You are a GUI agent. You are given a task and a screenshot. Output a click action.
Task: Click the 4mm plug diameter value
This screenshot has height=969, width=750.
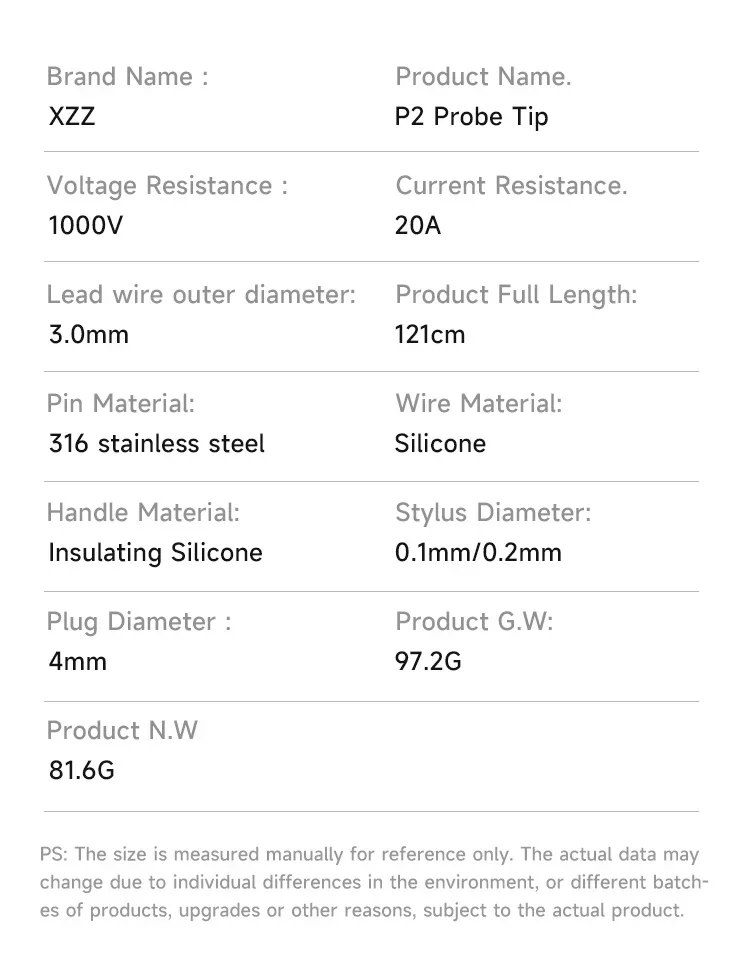coord(77,662)
